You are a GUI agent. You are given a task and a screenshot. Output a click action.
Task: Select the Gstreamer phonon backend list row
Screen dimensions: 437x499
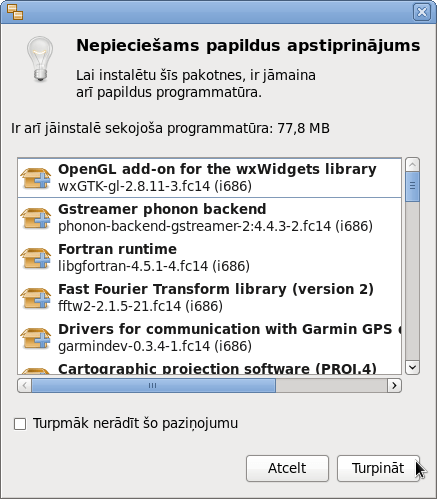tap(209, 218)
